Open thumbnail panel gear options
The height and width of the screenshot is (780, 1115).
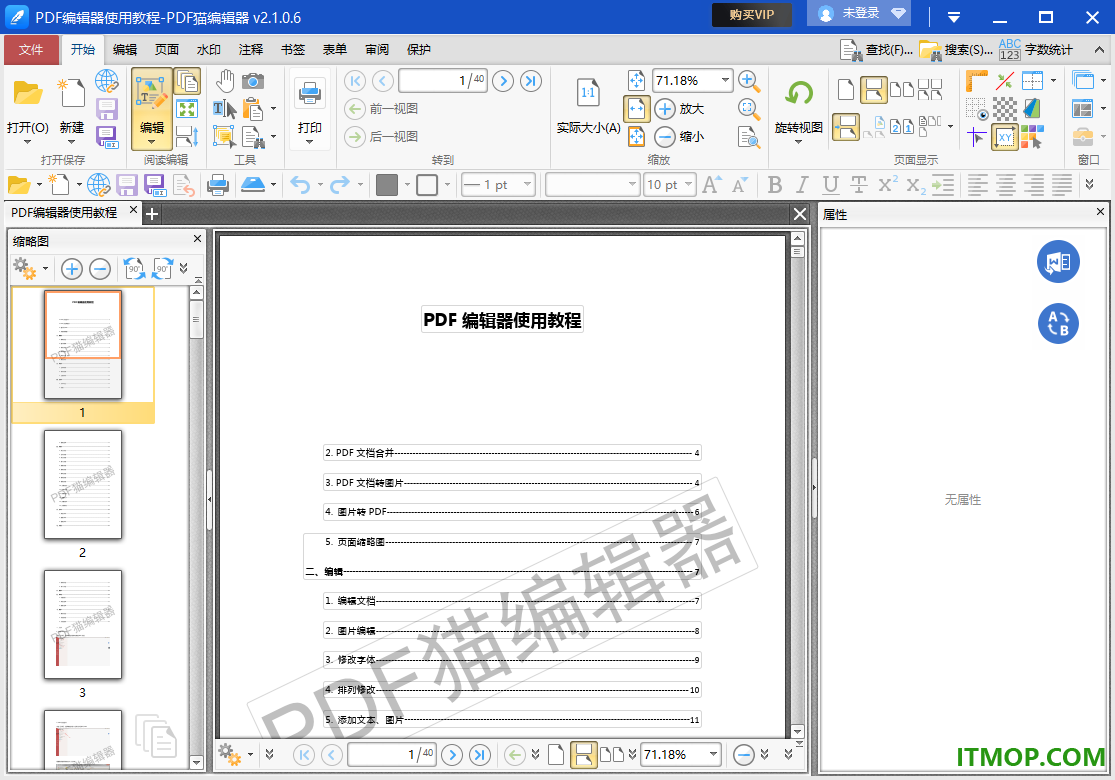click(x=25, y=269)
